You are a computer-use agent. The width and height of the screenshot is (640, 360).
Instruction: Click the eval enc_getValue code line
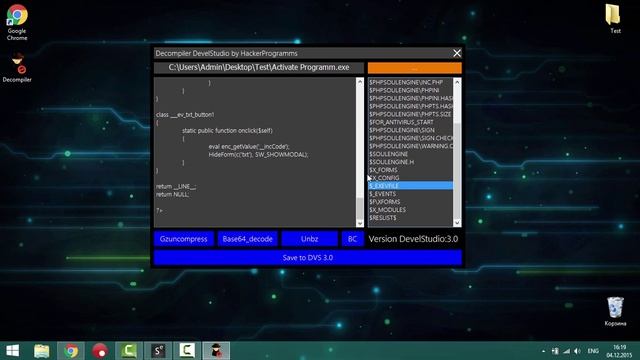(x=249, y=146)
